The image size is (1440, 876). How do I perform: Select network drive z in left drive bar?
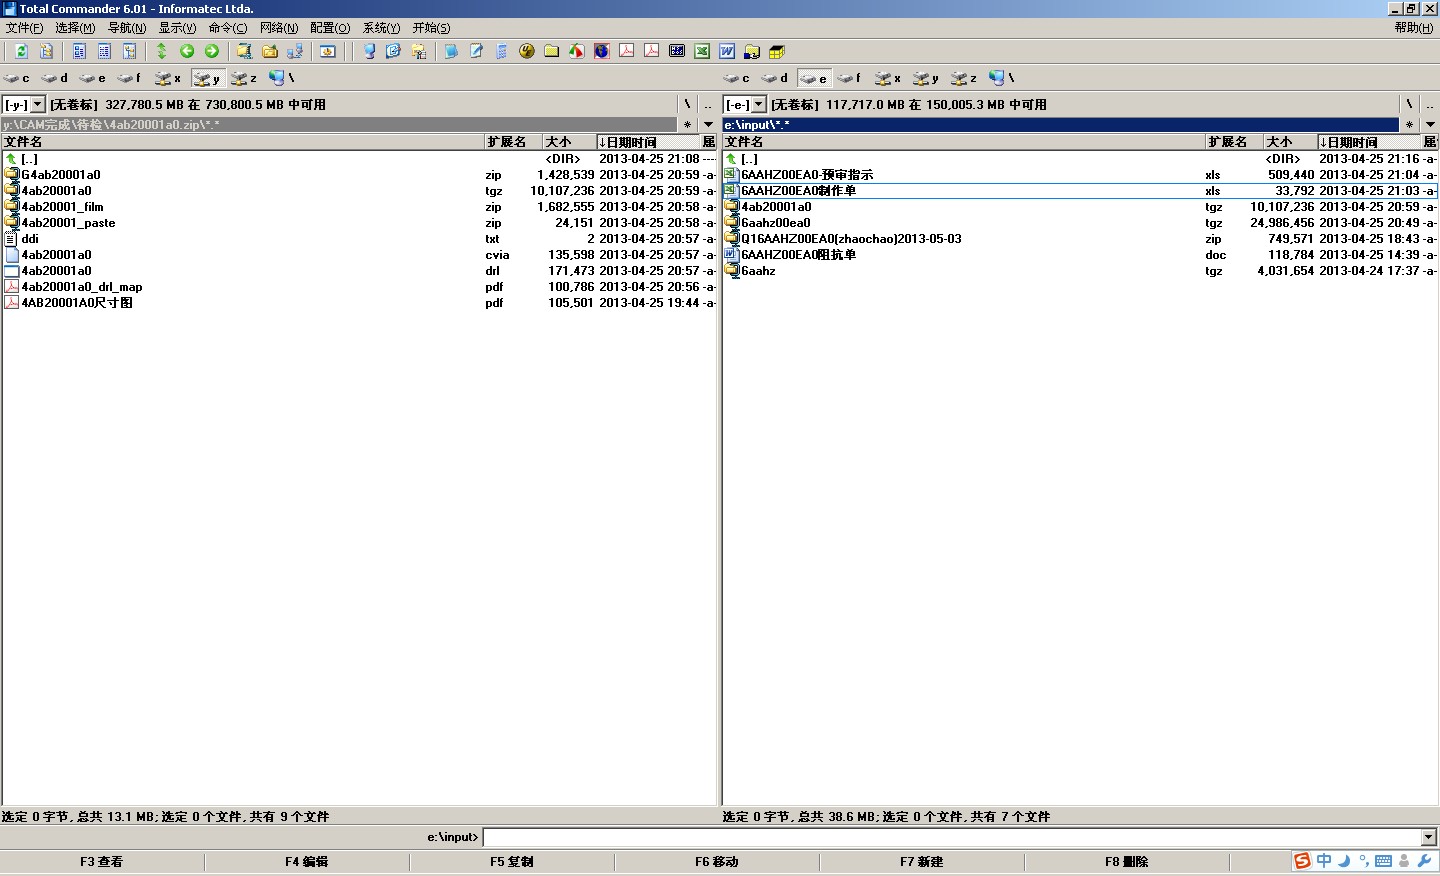[x=244, y=78]
